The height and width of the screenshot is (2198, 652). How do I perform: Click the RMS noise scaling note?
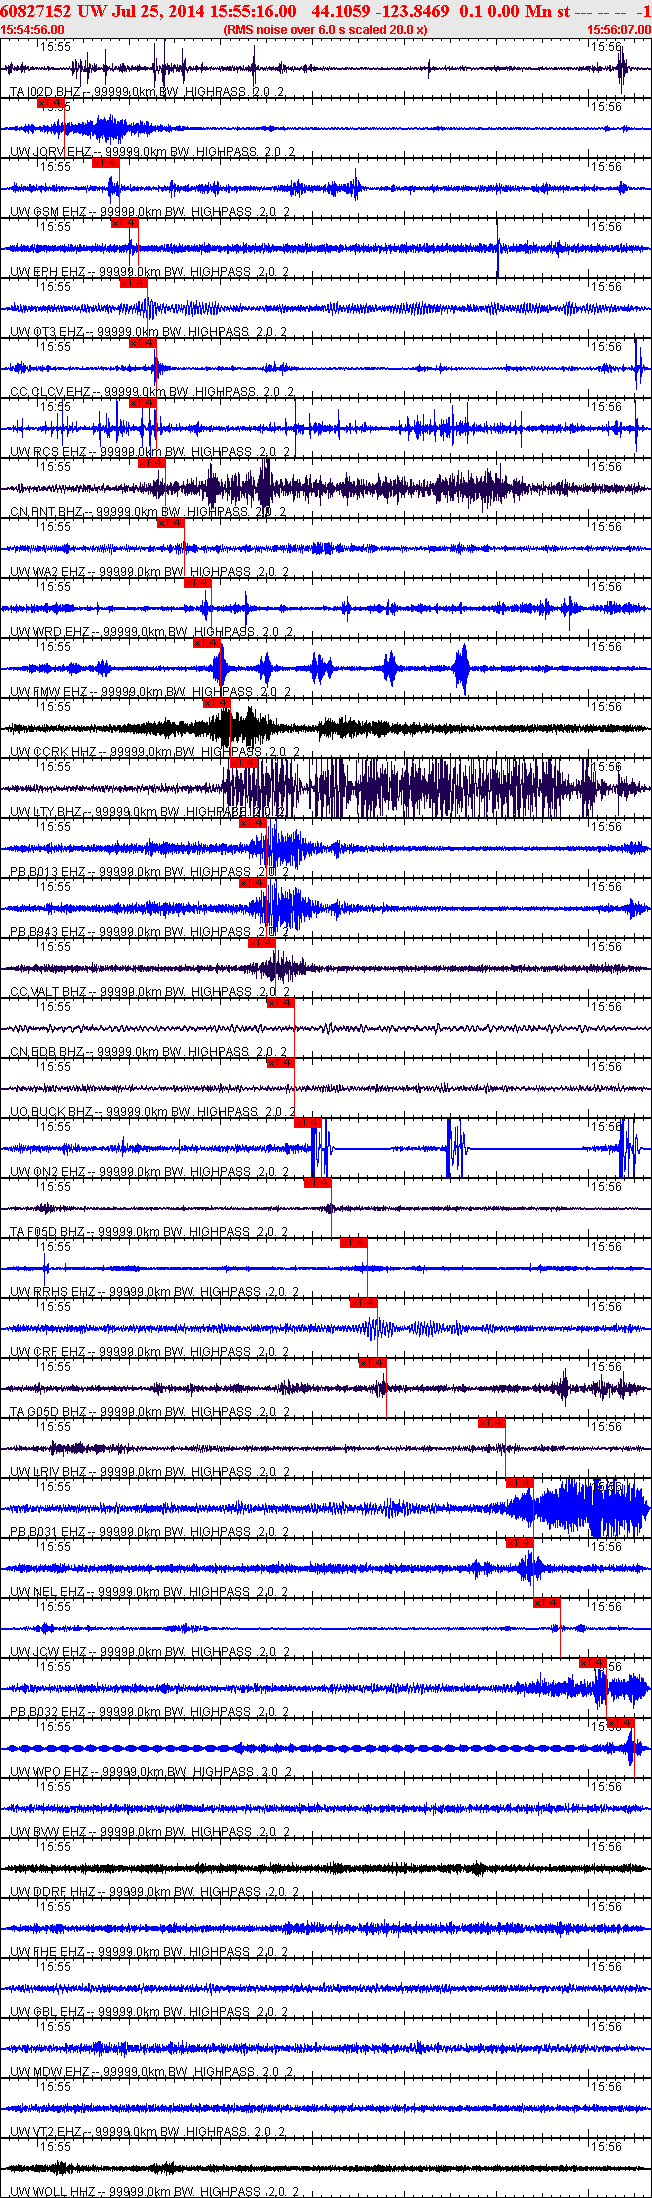pos(325,30)
